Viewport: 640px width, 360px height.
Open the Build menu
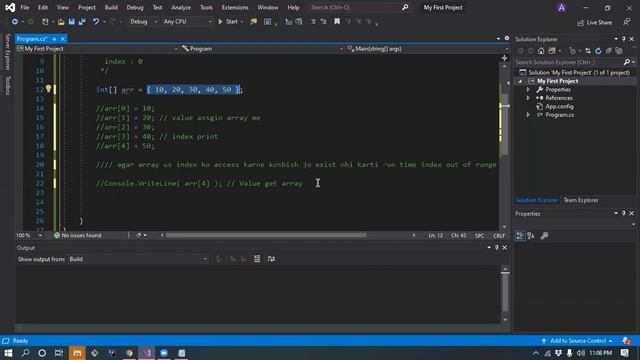(111, 8)
